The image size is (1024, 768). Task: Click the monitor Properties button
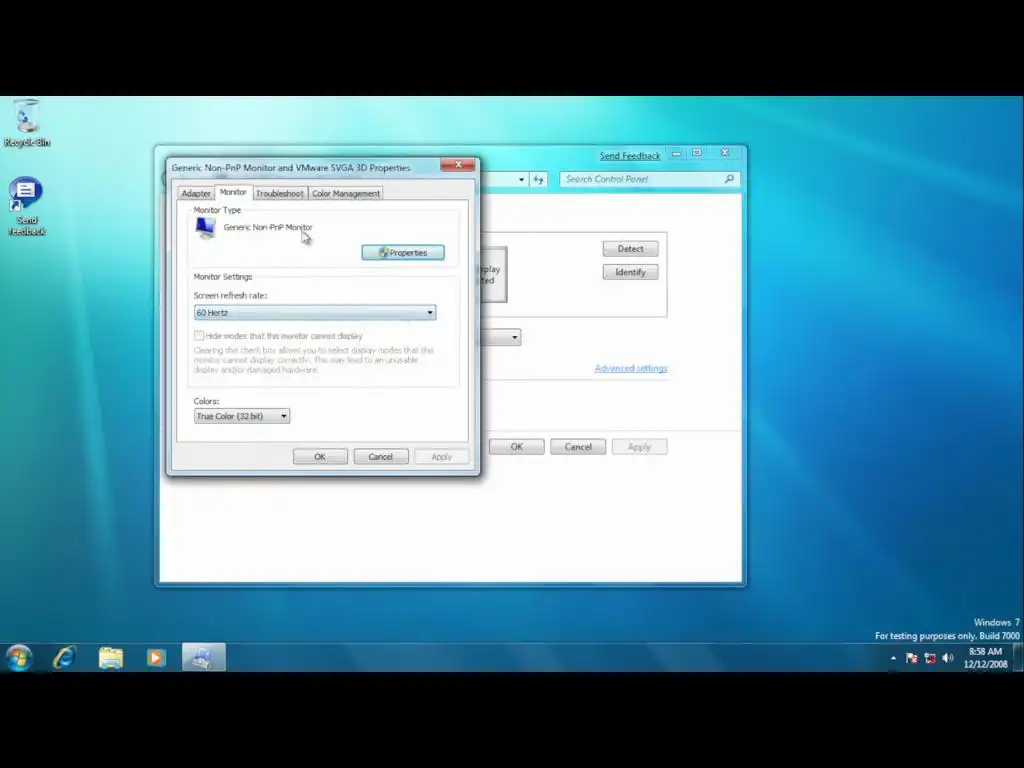(x=403, y=253)
